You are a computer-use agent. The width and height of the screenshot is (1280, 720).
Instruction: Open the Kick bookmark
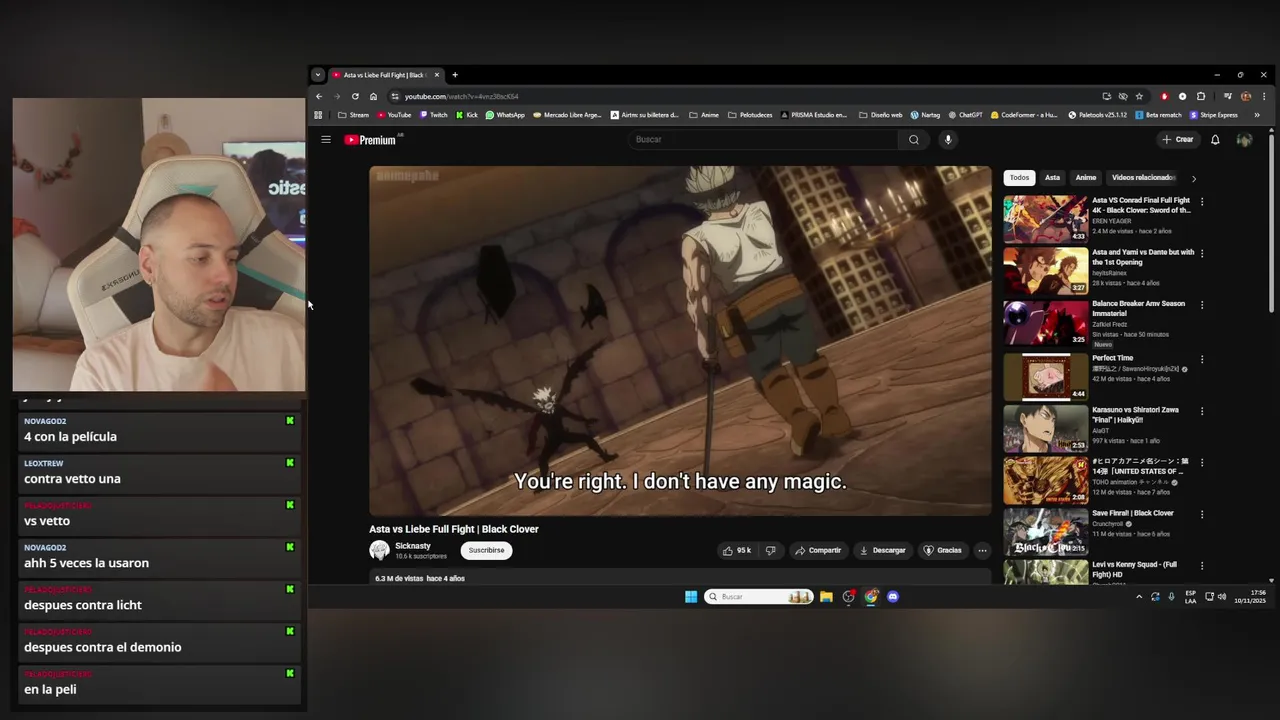pos(467,115)
